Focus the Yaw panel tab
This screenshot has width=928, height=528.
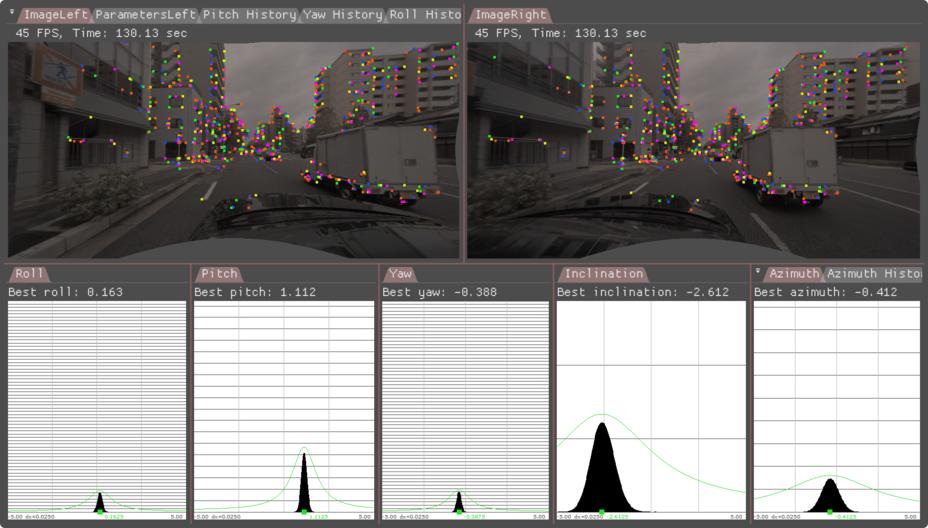pos(399,274)
